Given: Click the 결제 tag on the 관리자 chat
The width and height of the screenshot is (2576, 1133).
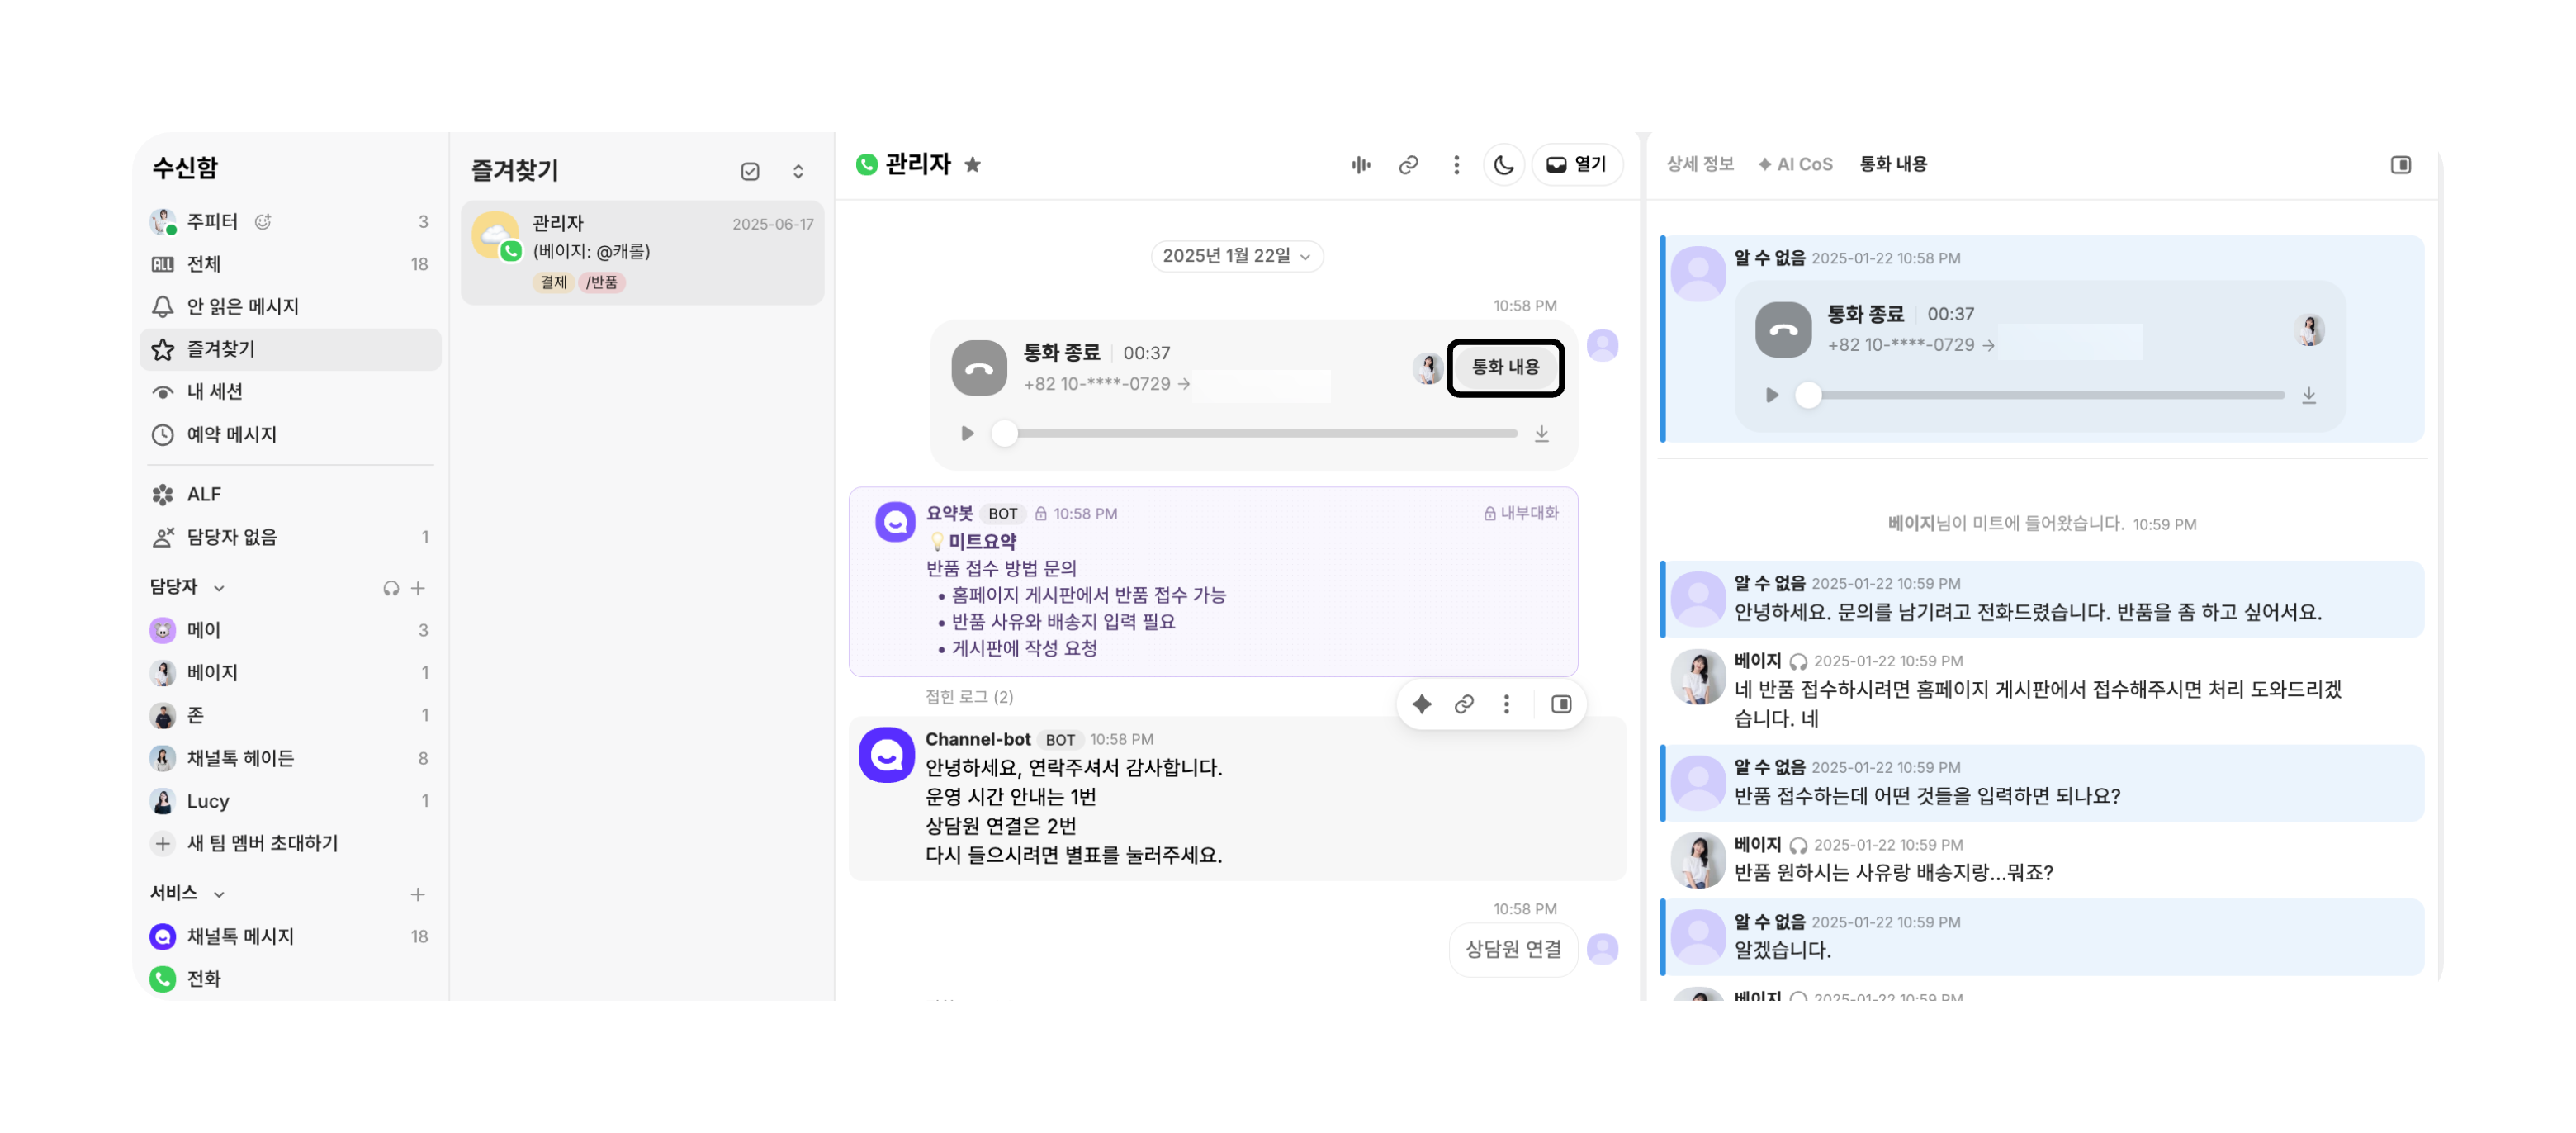Looking at the screenshot, I should tap(553, 282).
